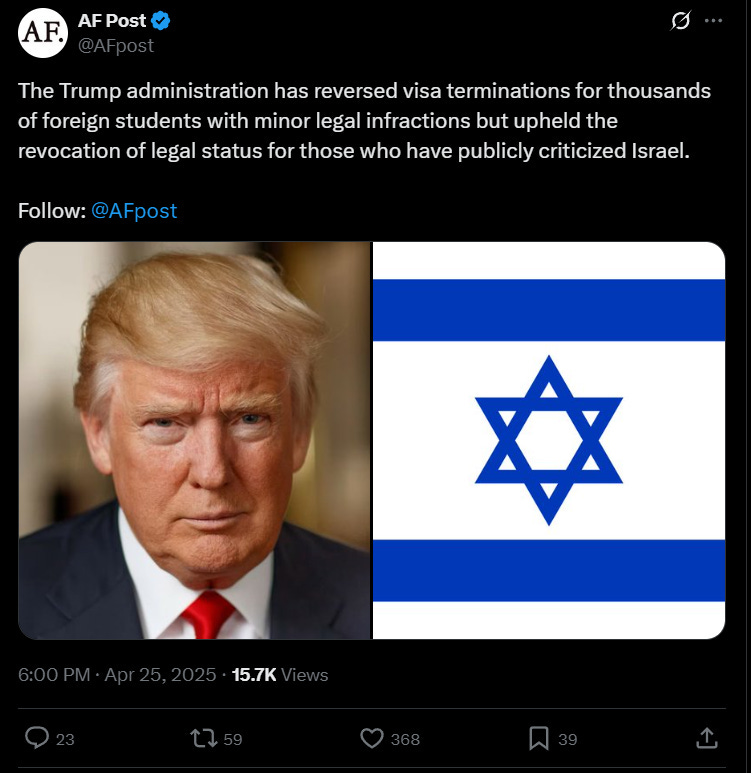751x773 pixels.
Task: Bookmark the post with the ribbon icon
Action: click(x=538, y=738)
